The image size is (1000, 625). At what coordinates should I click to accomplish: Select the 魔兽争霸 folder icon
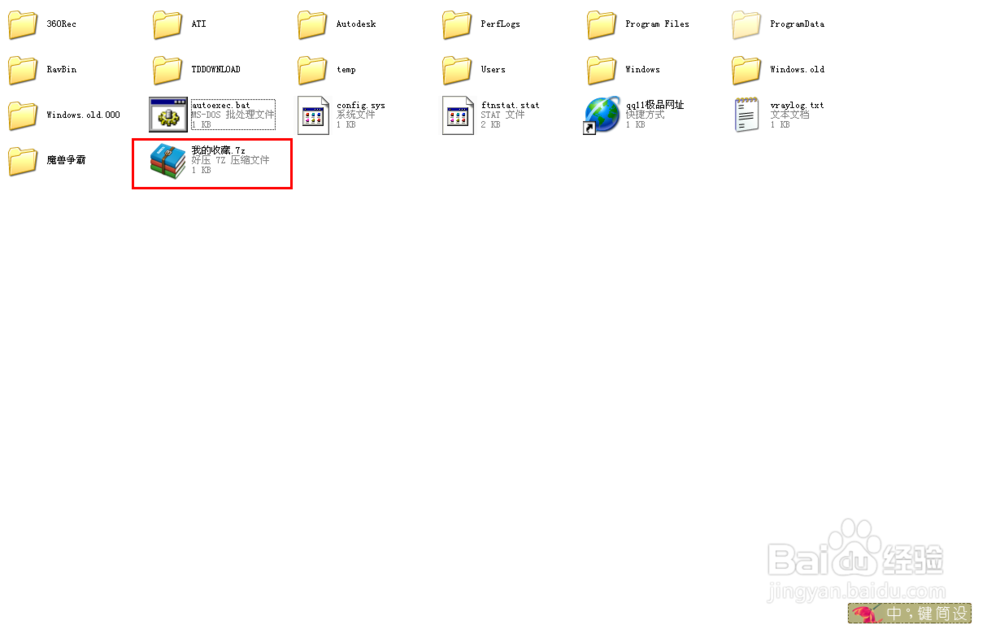[23, 160]
